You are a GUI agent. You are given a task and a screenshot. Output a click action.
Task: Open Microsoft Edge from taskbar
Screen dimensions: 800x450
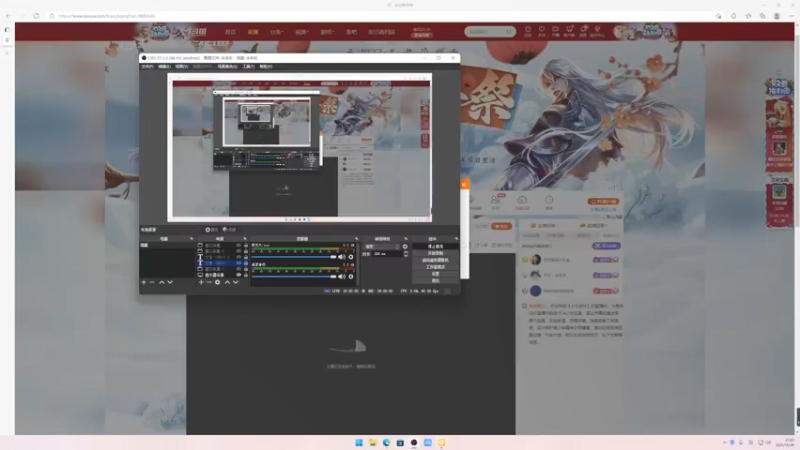(x=386, y=442)
